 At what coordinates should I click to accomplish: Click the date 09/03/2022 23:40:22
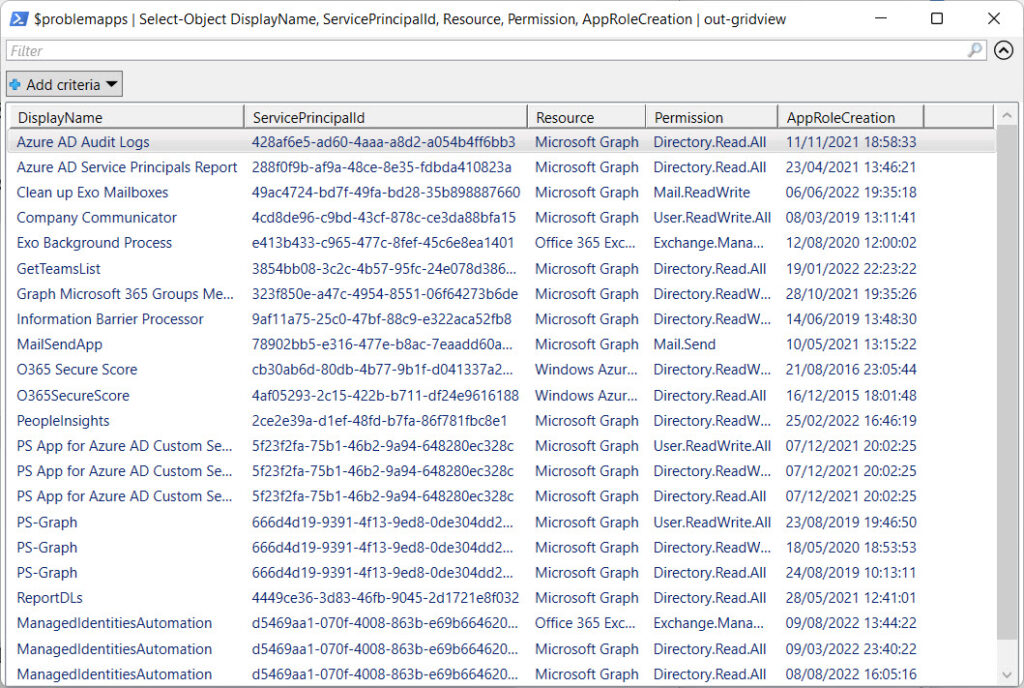[x=851, y=649]
